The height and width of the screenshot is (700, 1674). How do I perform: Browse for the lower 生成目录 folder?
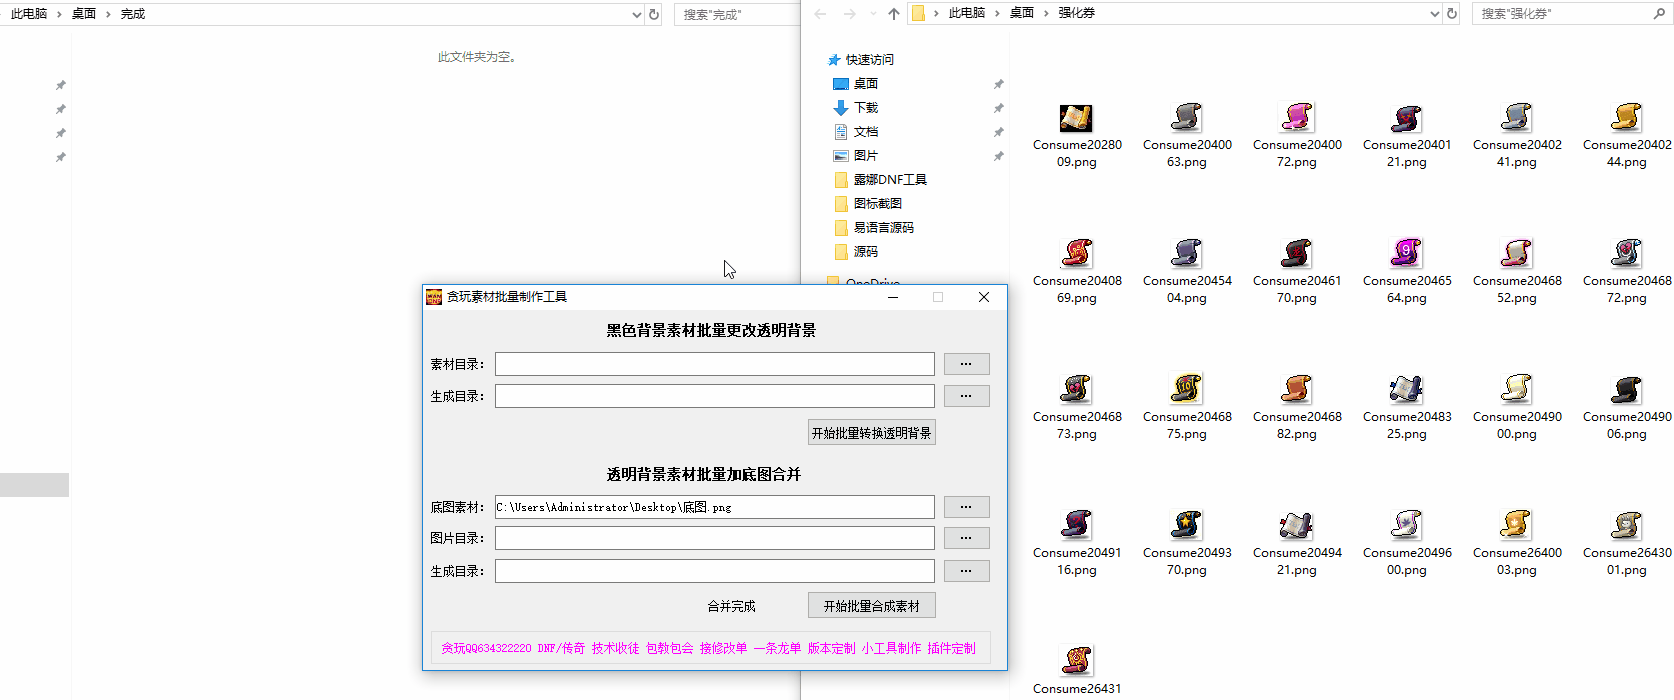click(966, 571)
